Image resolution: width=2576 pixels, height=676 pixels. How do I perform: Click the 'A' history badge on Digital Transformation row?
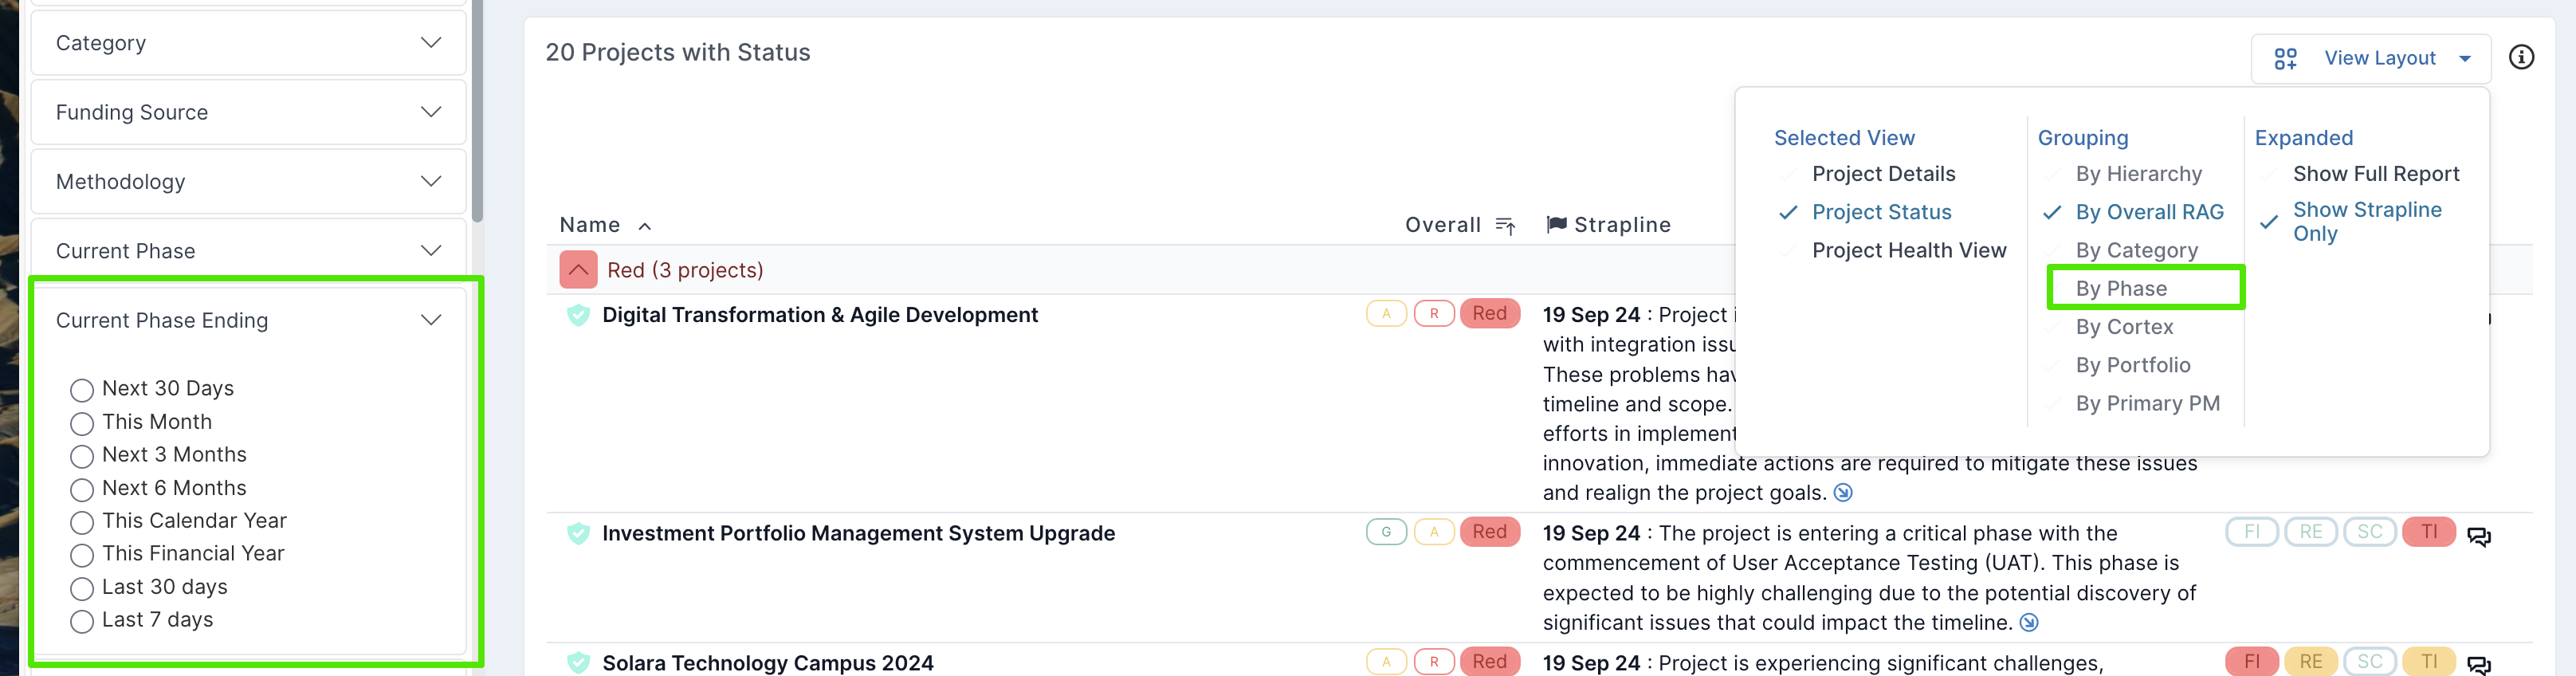[x=1386, y=313]
